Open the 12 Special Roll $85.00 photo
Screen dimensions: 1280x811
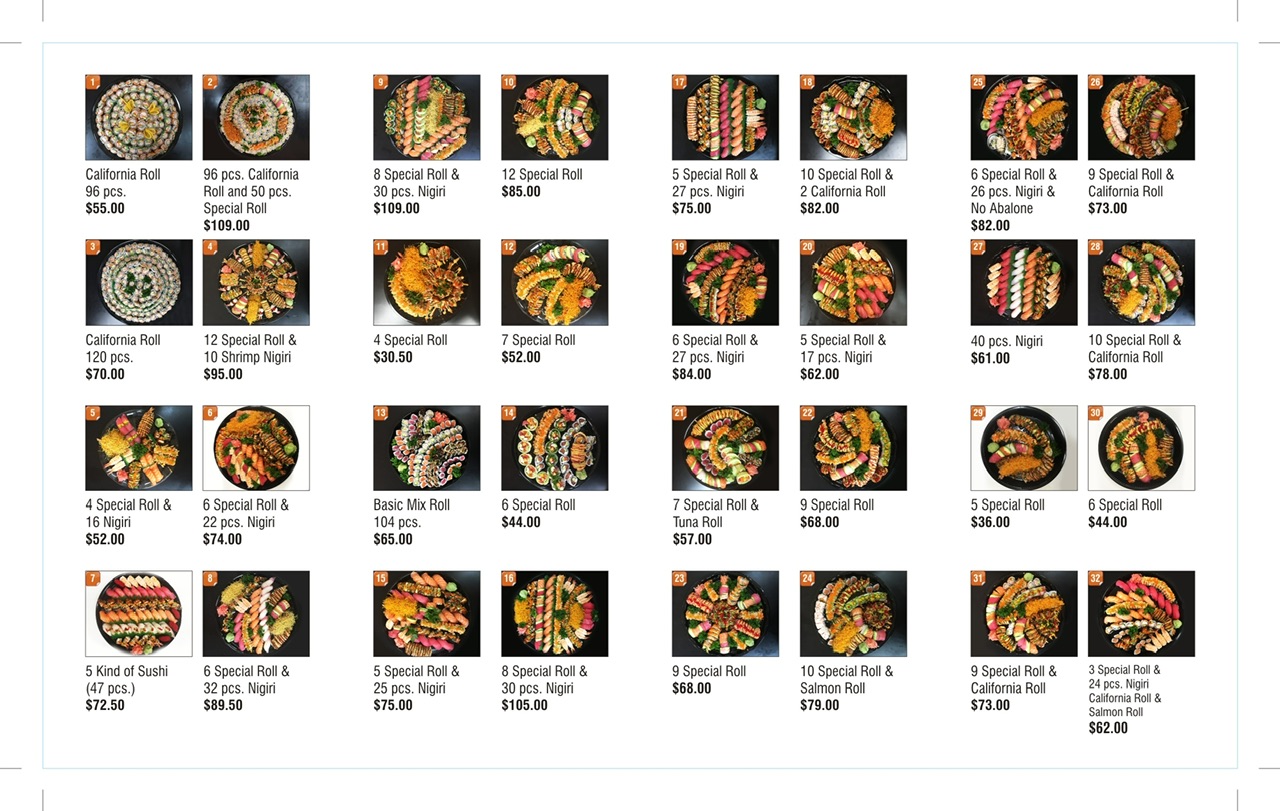pyautogui.click(x=555, y=117)
